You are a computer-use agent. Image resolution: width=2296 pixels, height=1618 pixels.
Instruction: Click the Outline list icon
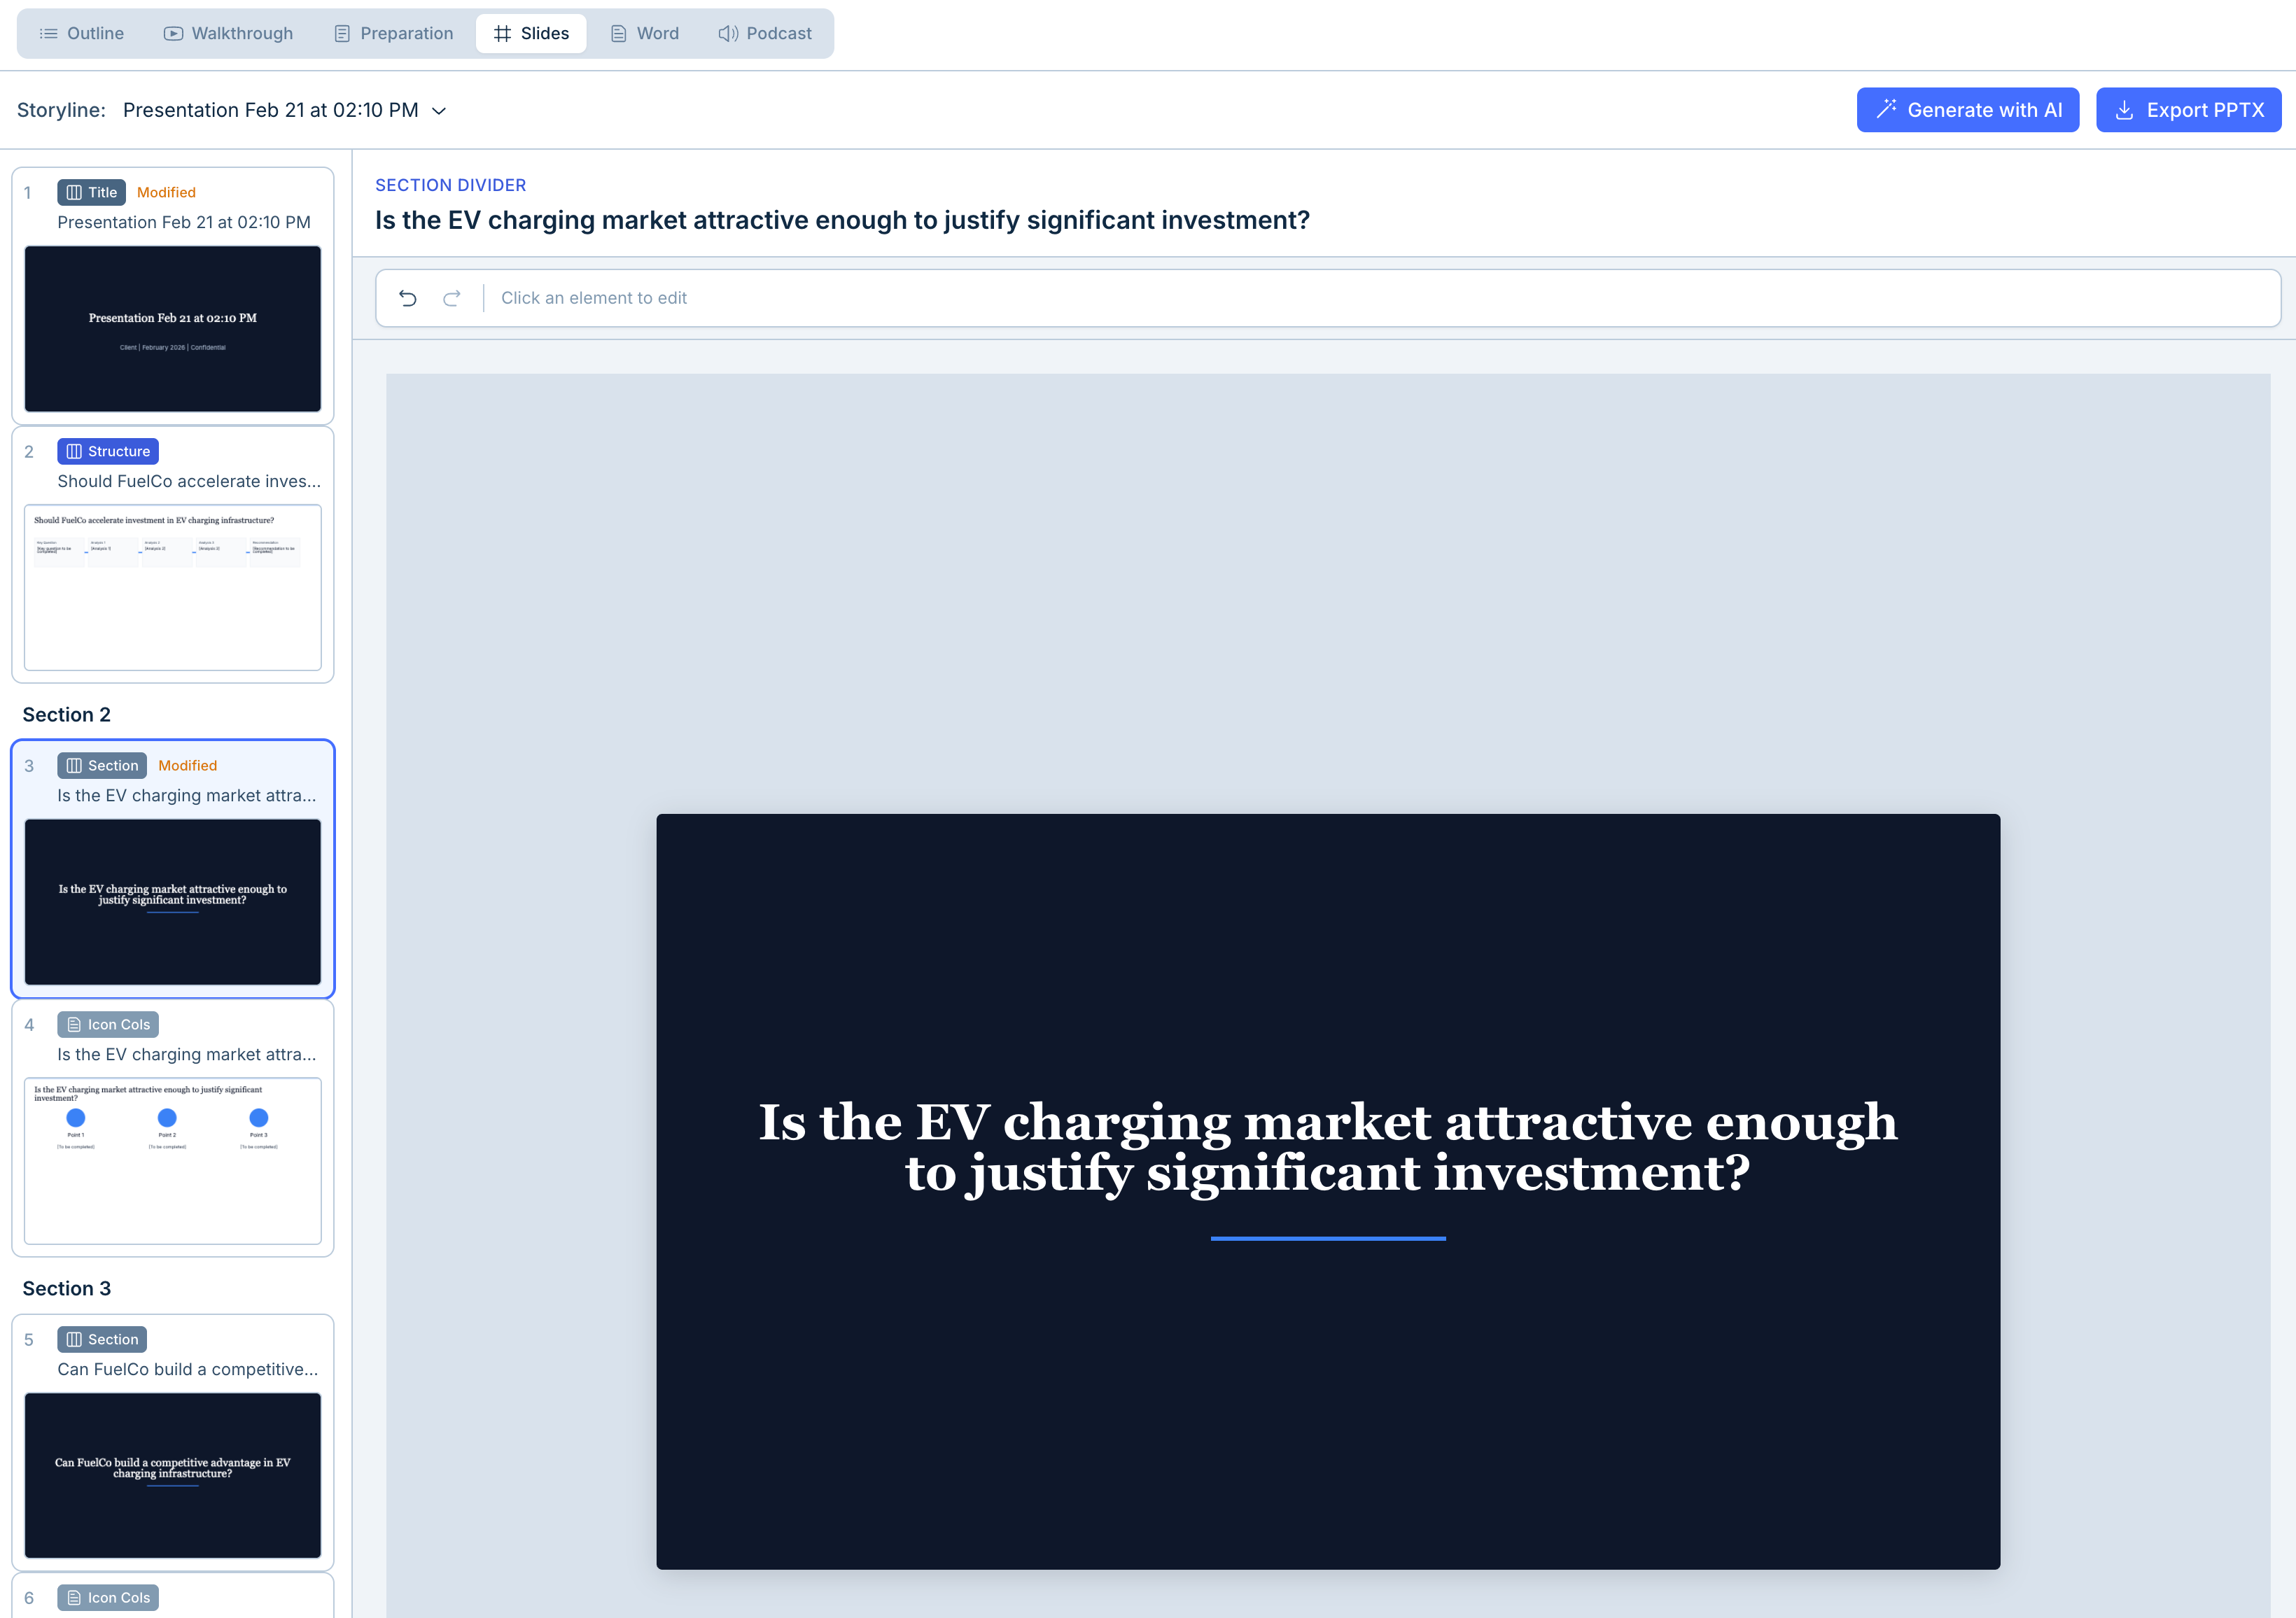47,33
